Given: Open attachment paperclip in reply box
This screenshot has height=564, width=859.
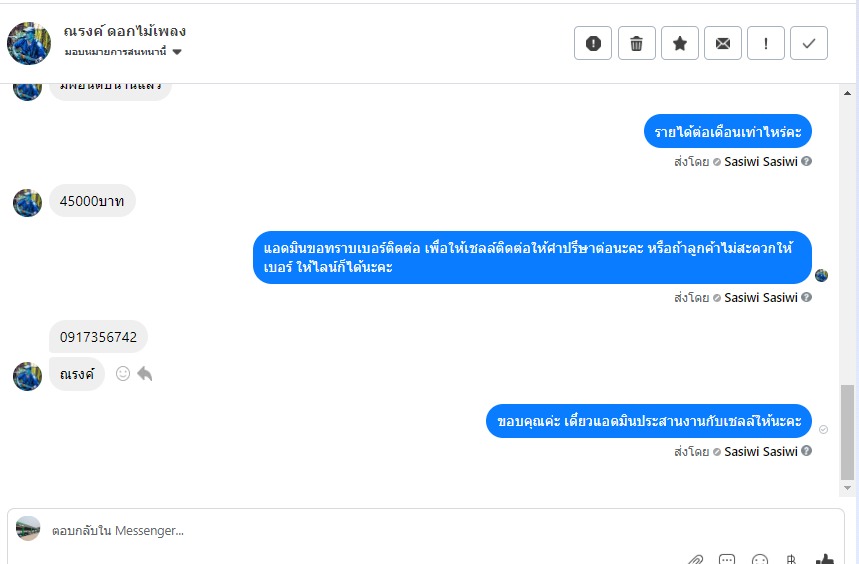Looking at the screenshot, I should [x=696, y=560].
